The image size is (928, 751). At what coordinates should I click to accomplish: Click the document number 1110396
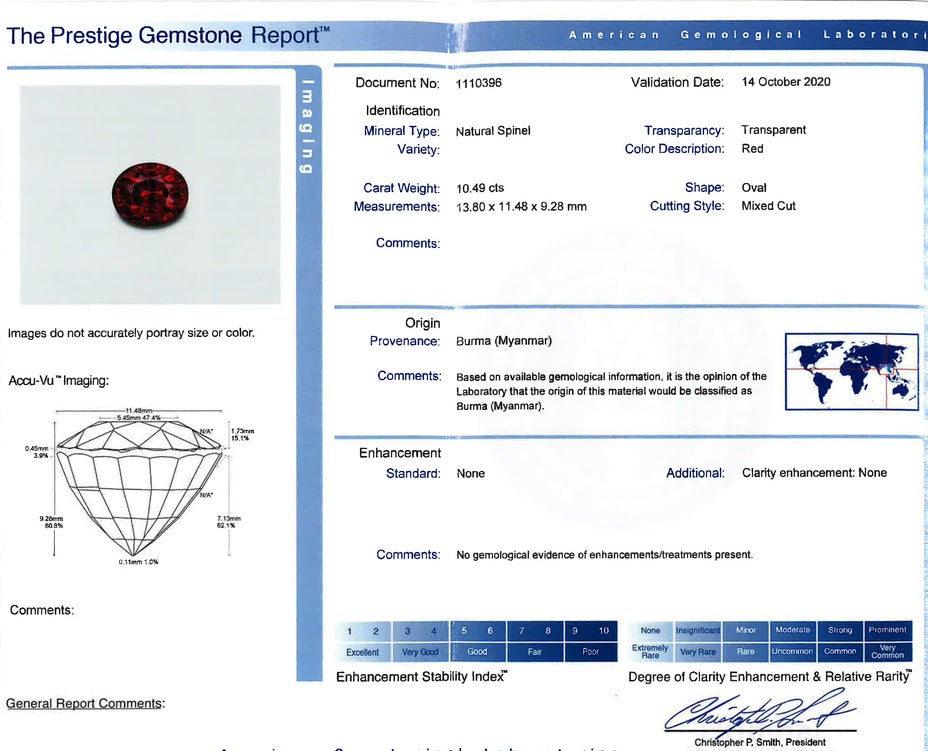[x=478, y=83]
